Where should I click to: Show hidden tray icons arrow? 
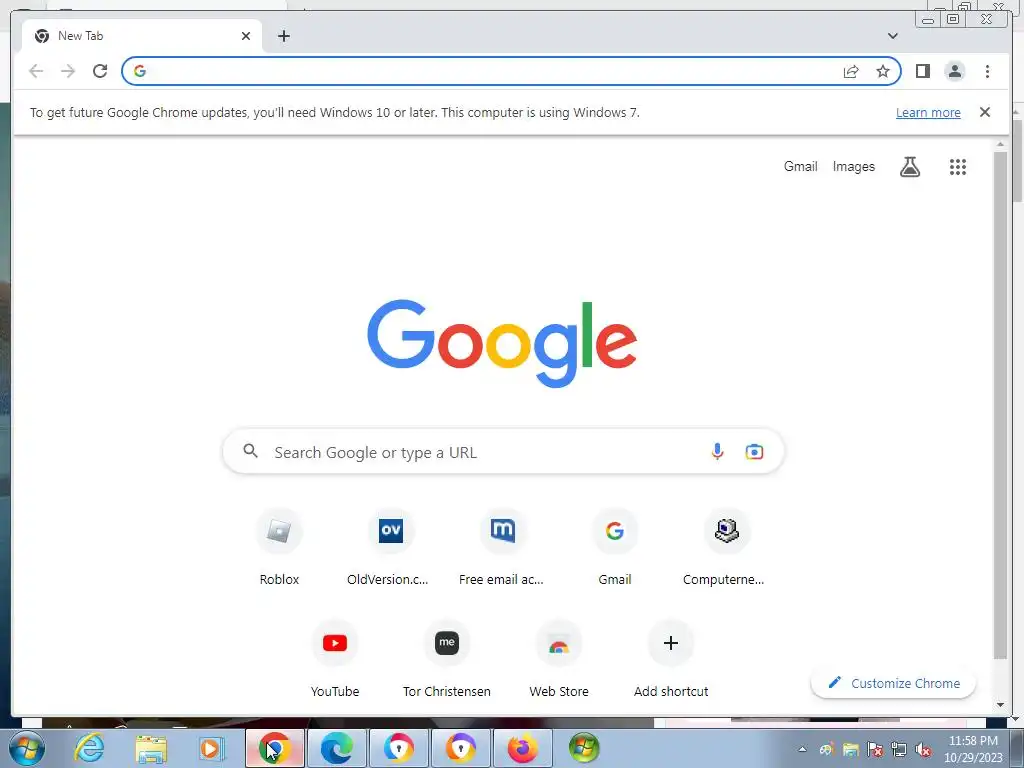coord(803,749)
